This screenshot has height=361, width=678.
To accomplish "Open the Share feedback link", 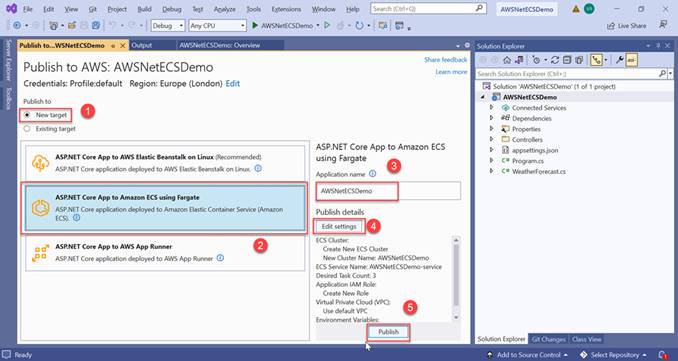I will click(445, 60).
